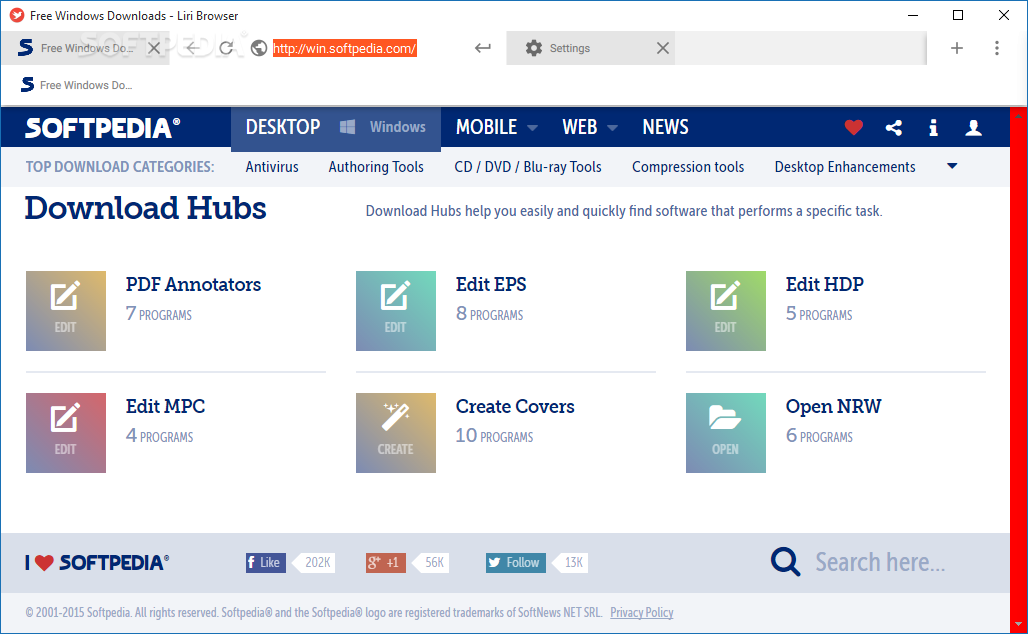Open the Open NRW hub link
This screenshot has width=1028, height=634.
coord(833,406)
